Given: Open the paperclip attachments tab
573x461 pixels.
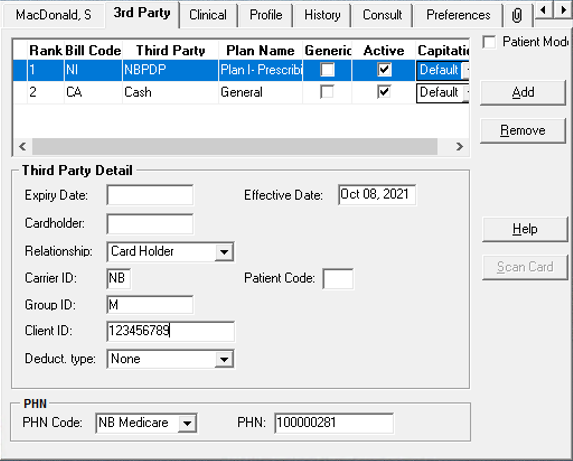Looking at the screenshot, I should point(517,15).
